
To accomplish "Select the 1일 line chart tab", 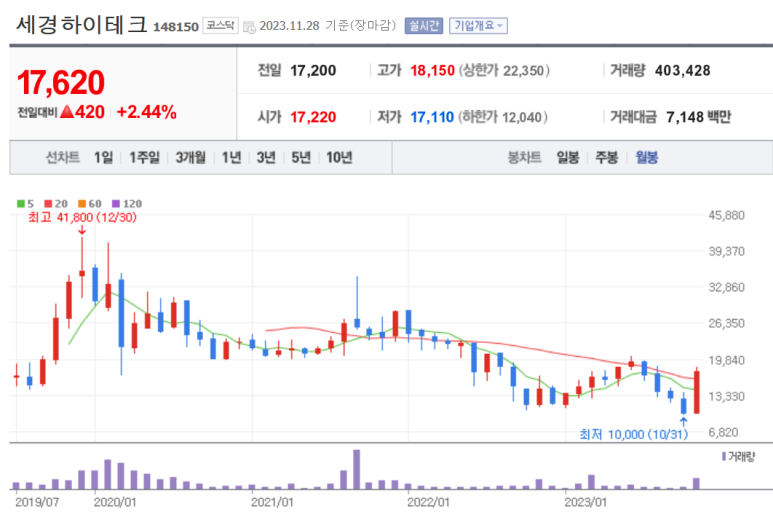I will click(104, 158).
